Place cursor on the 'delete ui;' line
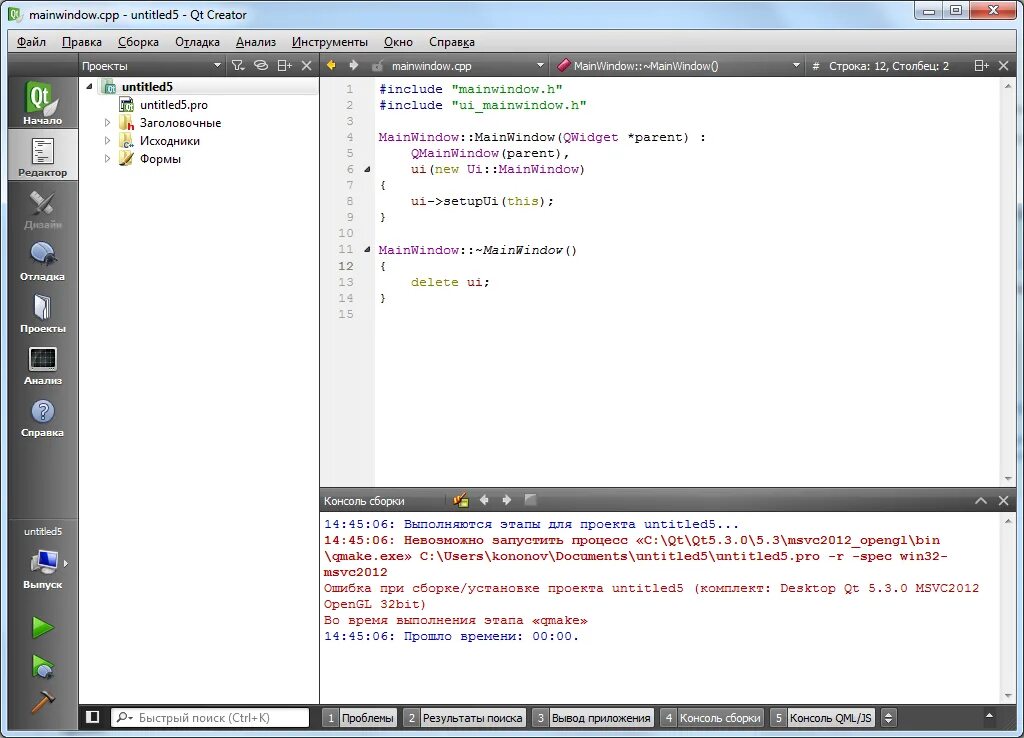The image size is (1024, 738). coord(450,282)
